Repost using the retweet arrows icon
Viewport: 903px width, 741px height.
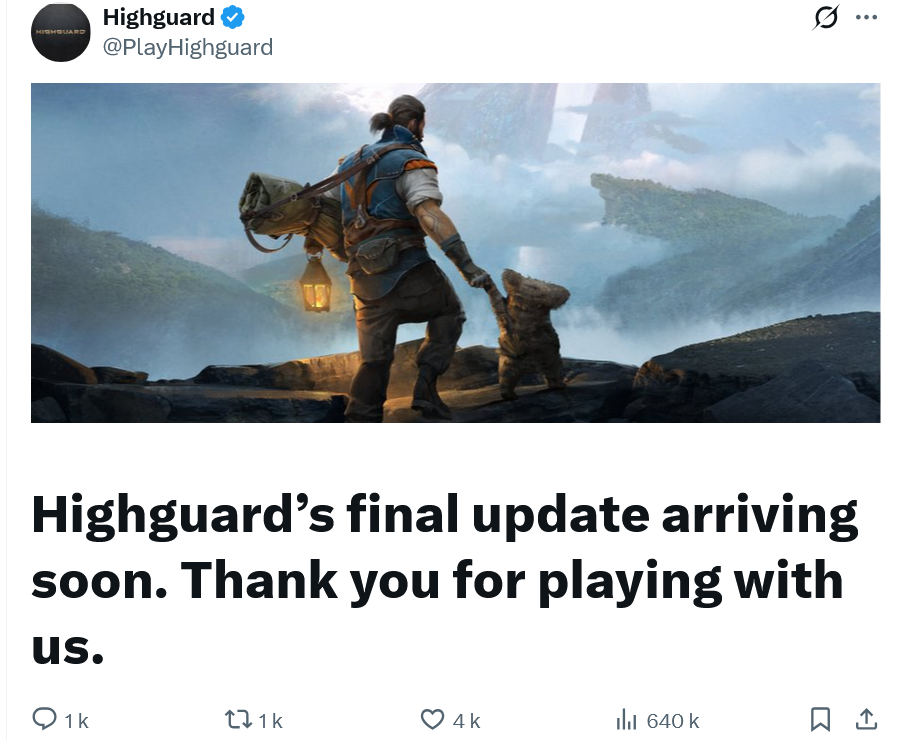pyautogui.click(x=237, y=719)
